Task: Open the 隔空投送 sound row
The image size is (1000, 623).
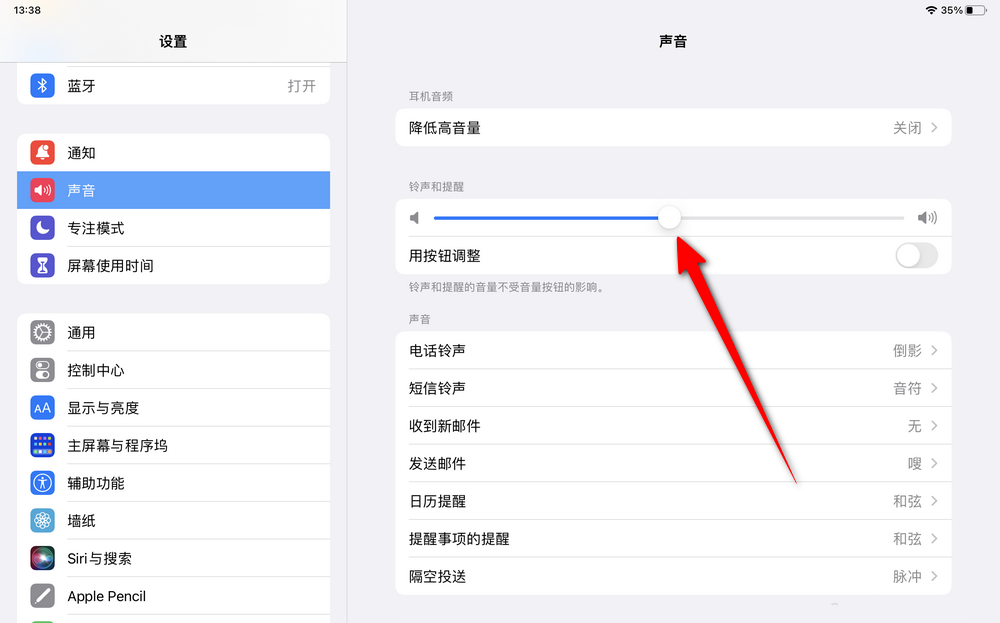Action: (673, 576)
